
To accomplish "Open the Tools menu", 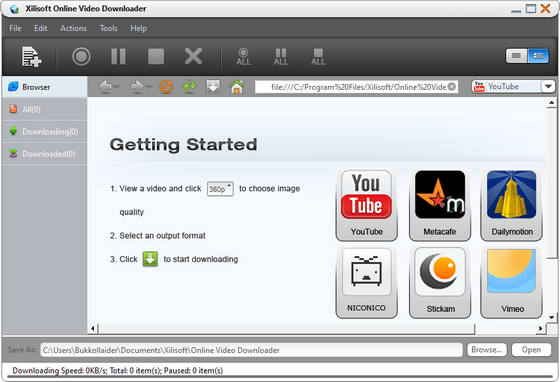I will pos(109,28).
